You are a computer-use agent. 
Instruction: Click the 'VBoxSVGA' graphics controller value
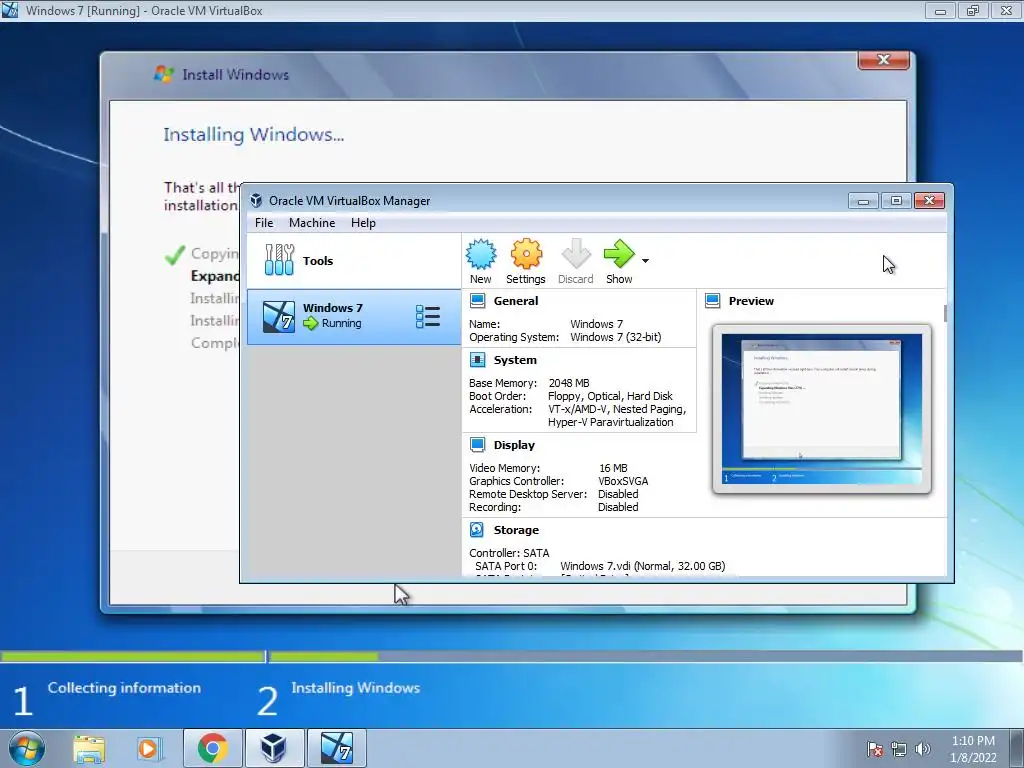623,481
